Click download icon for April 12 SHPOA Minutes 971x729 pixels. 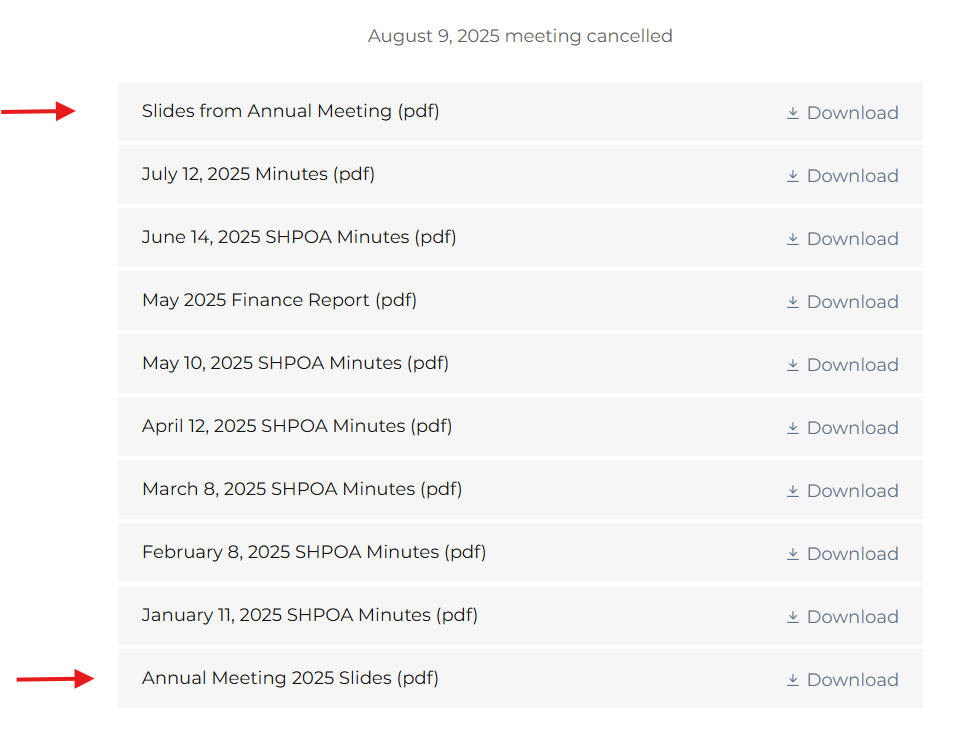pos(793,428)
